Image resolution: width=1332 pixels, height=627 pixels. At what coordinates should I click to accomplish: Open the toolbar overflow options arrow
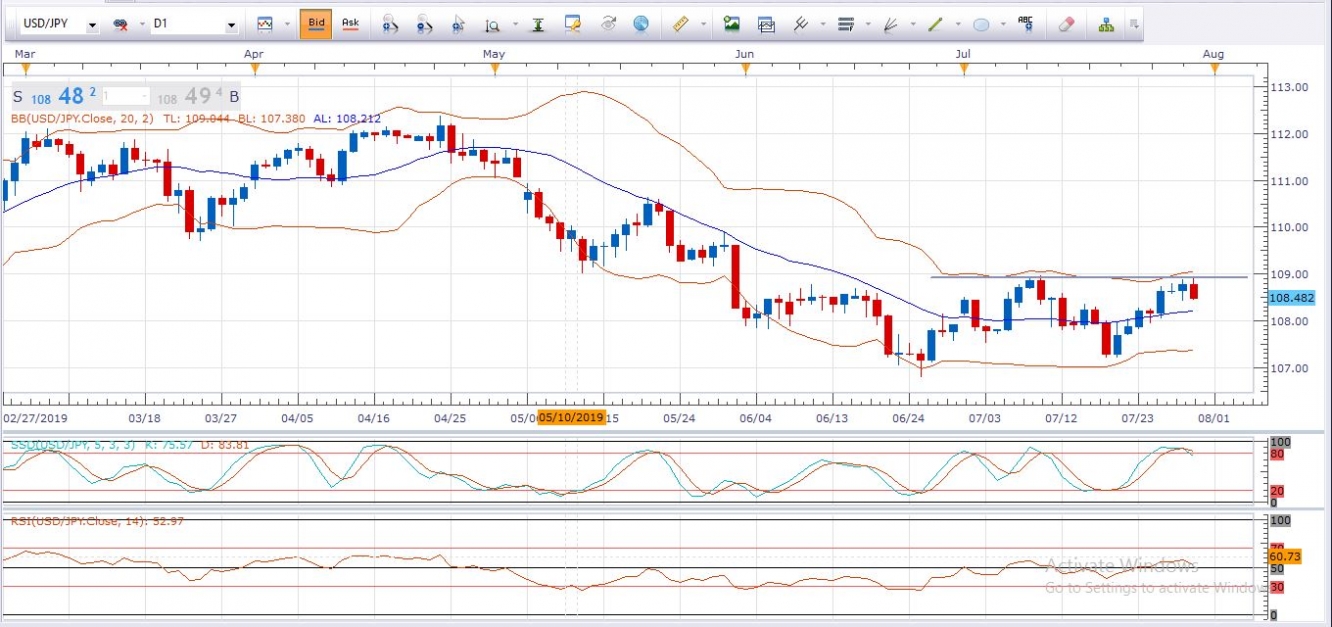coord(1134,23)
